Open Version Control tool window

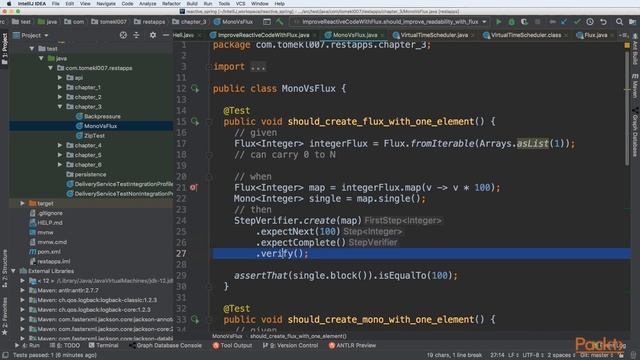pyautogui.click(x=290, y=346)
